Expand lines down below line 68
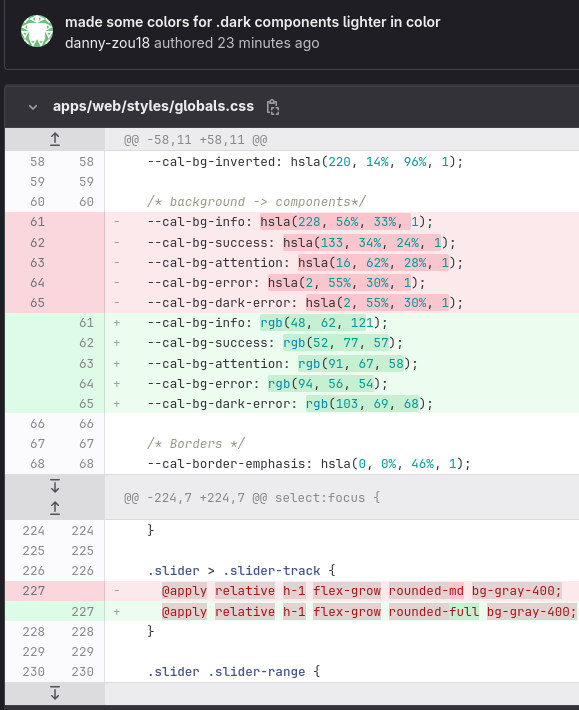The height and width of the screenshot is (710, 579). 55,486
